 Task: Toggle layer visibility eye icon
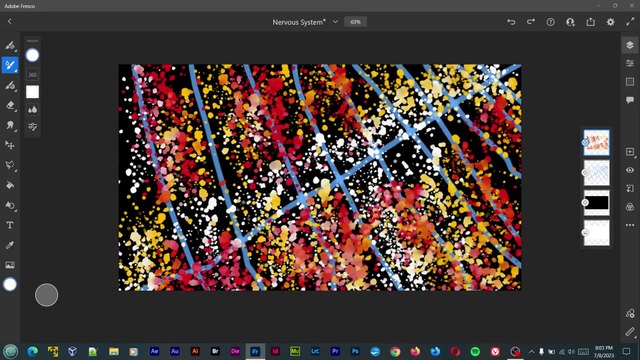(x=630, y=170)
